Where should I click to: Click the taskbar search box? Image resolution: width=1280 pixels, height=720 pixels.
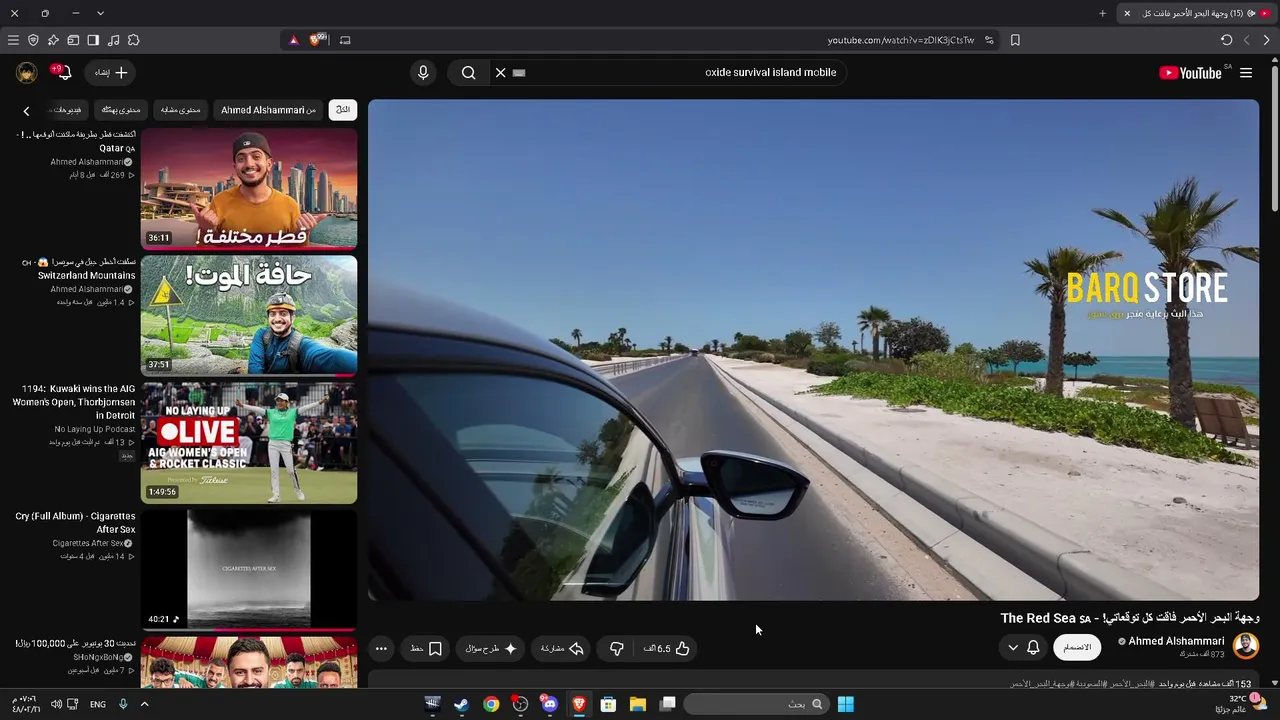[x=757, y=704]
